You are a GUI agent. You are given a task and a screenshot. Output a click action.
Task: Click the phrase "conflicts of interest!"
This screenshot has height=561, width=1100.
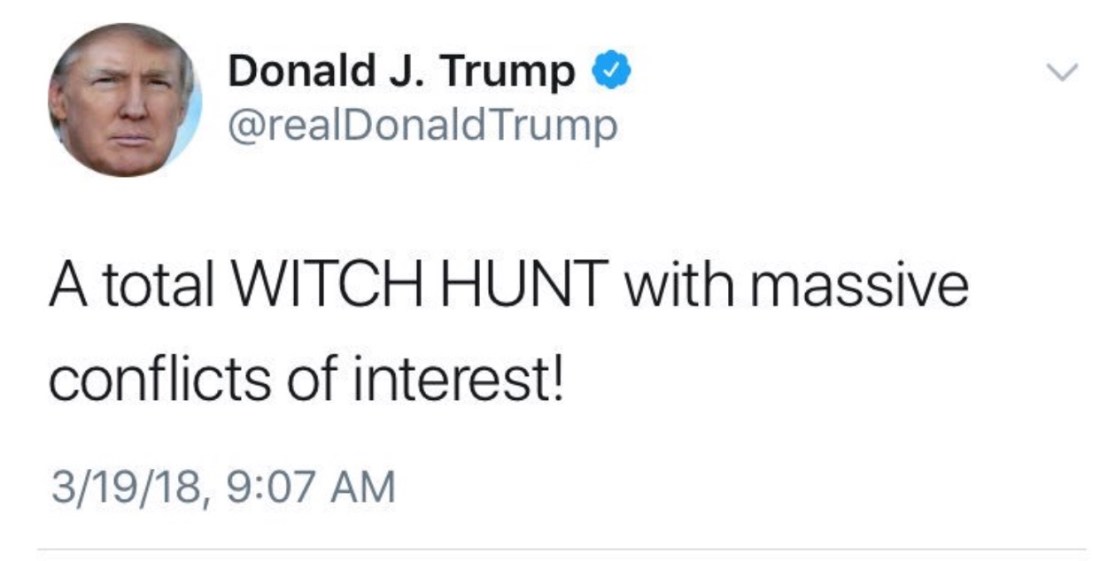point(308,380)
